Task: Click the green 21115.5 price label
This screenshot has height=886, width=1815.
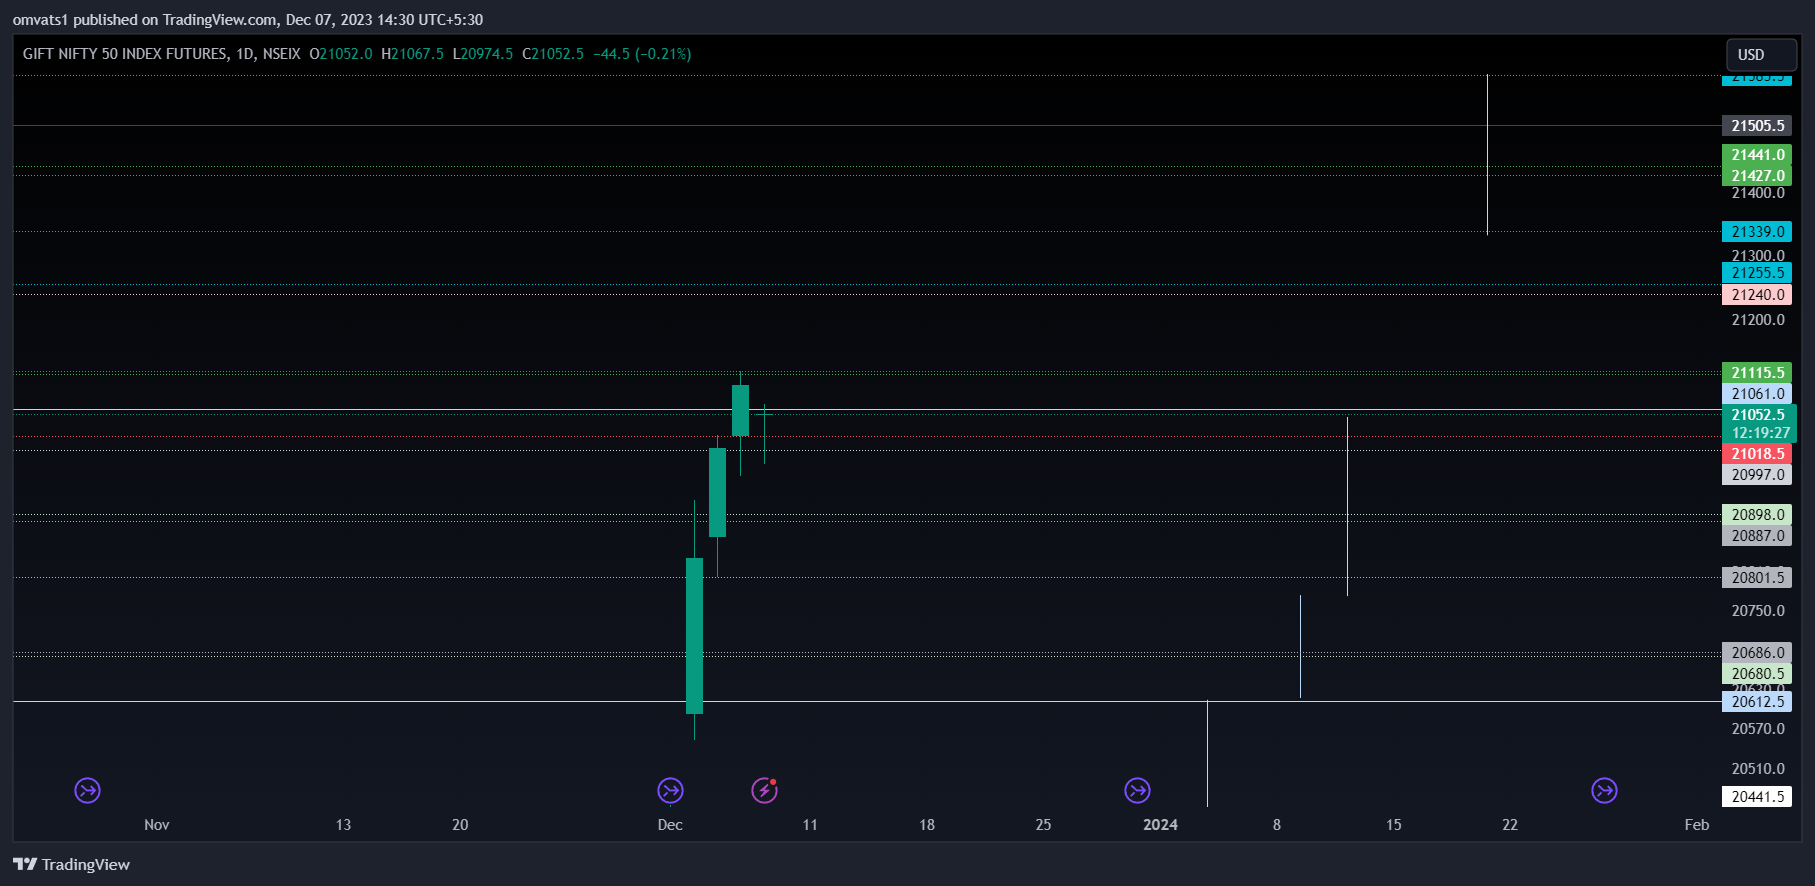Action: (x=1757, y=373)
